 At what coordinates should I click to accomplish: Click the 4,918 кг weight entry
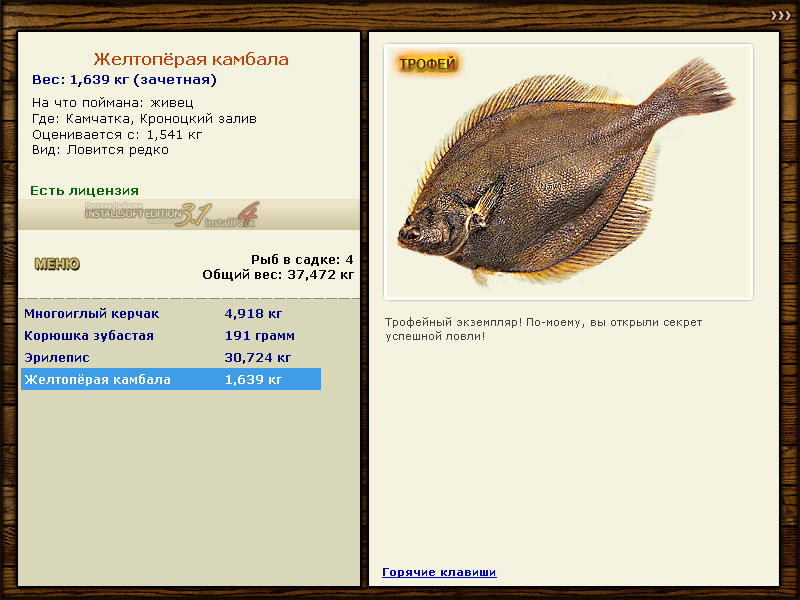click(254, 314)
